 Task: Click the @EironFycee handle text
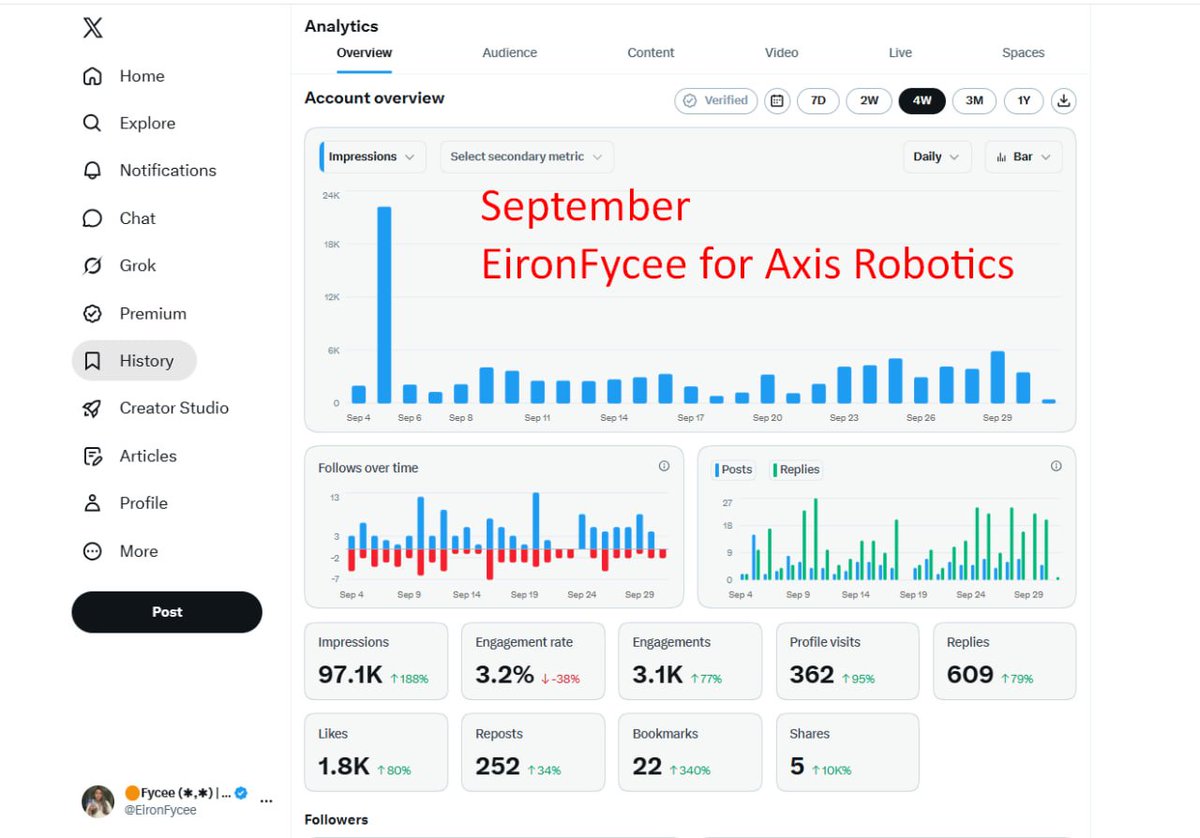click(x=160, y=810)
